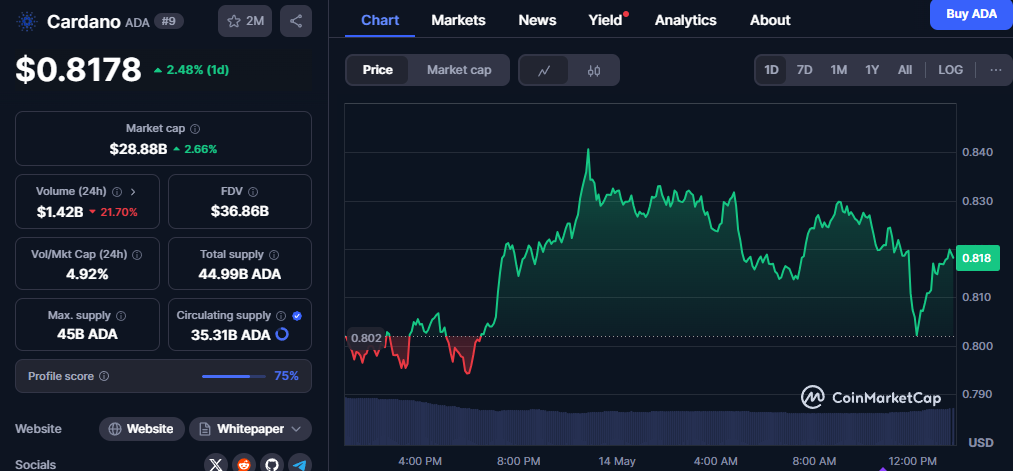This screenshot has height=471, width=1013.
Task: Switch to line chart icon
Action: [544, 70]
